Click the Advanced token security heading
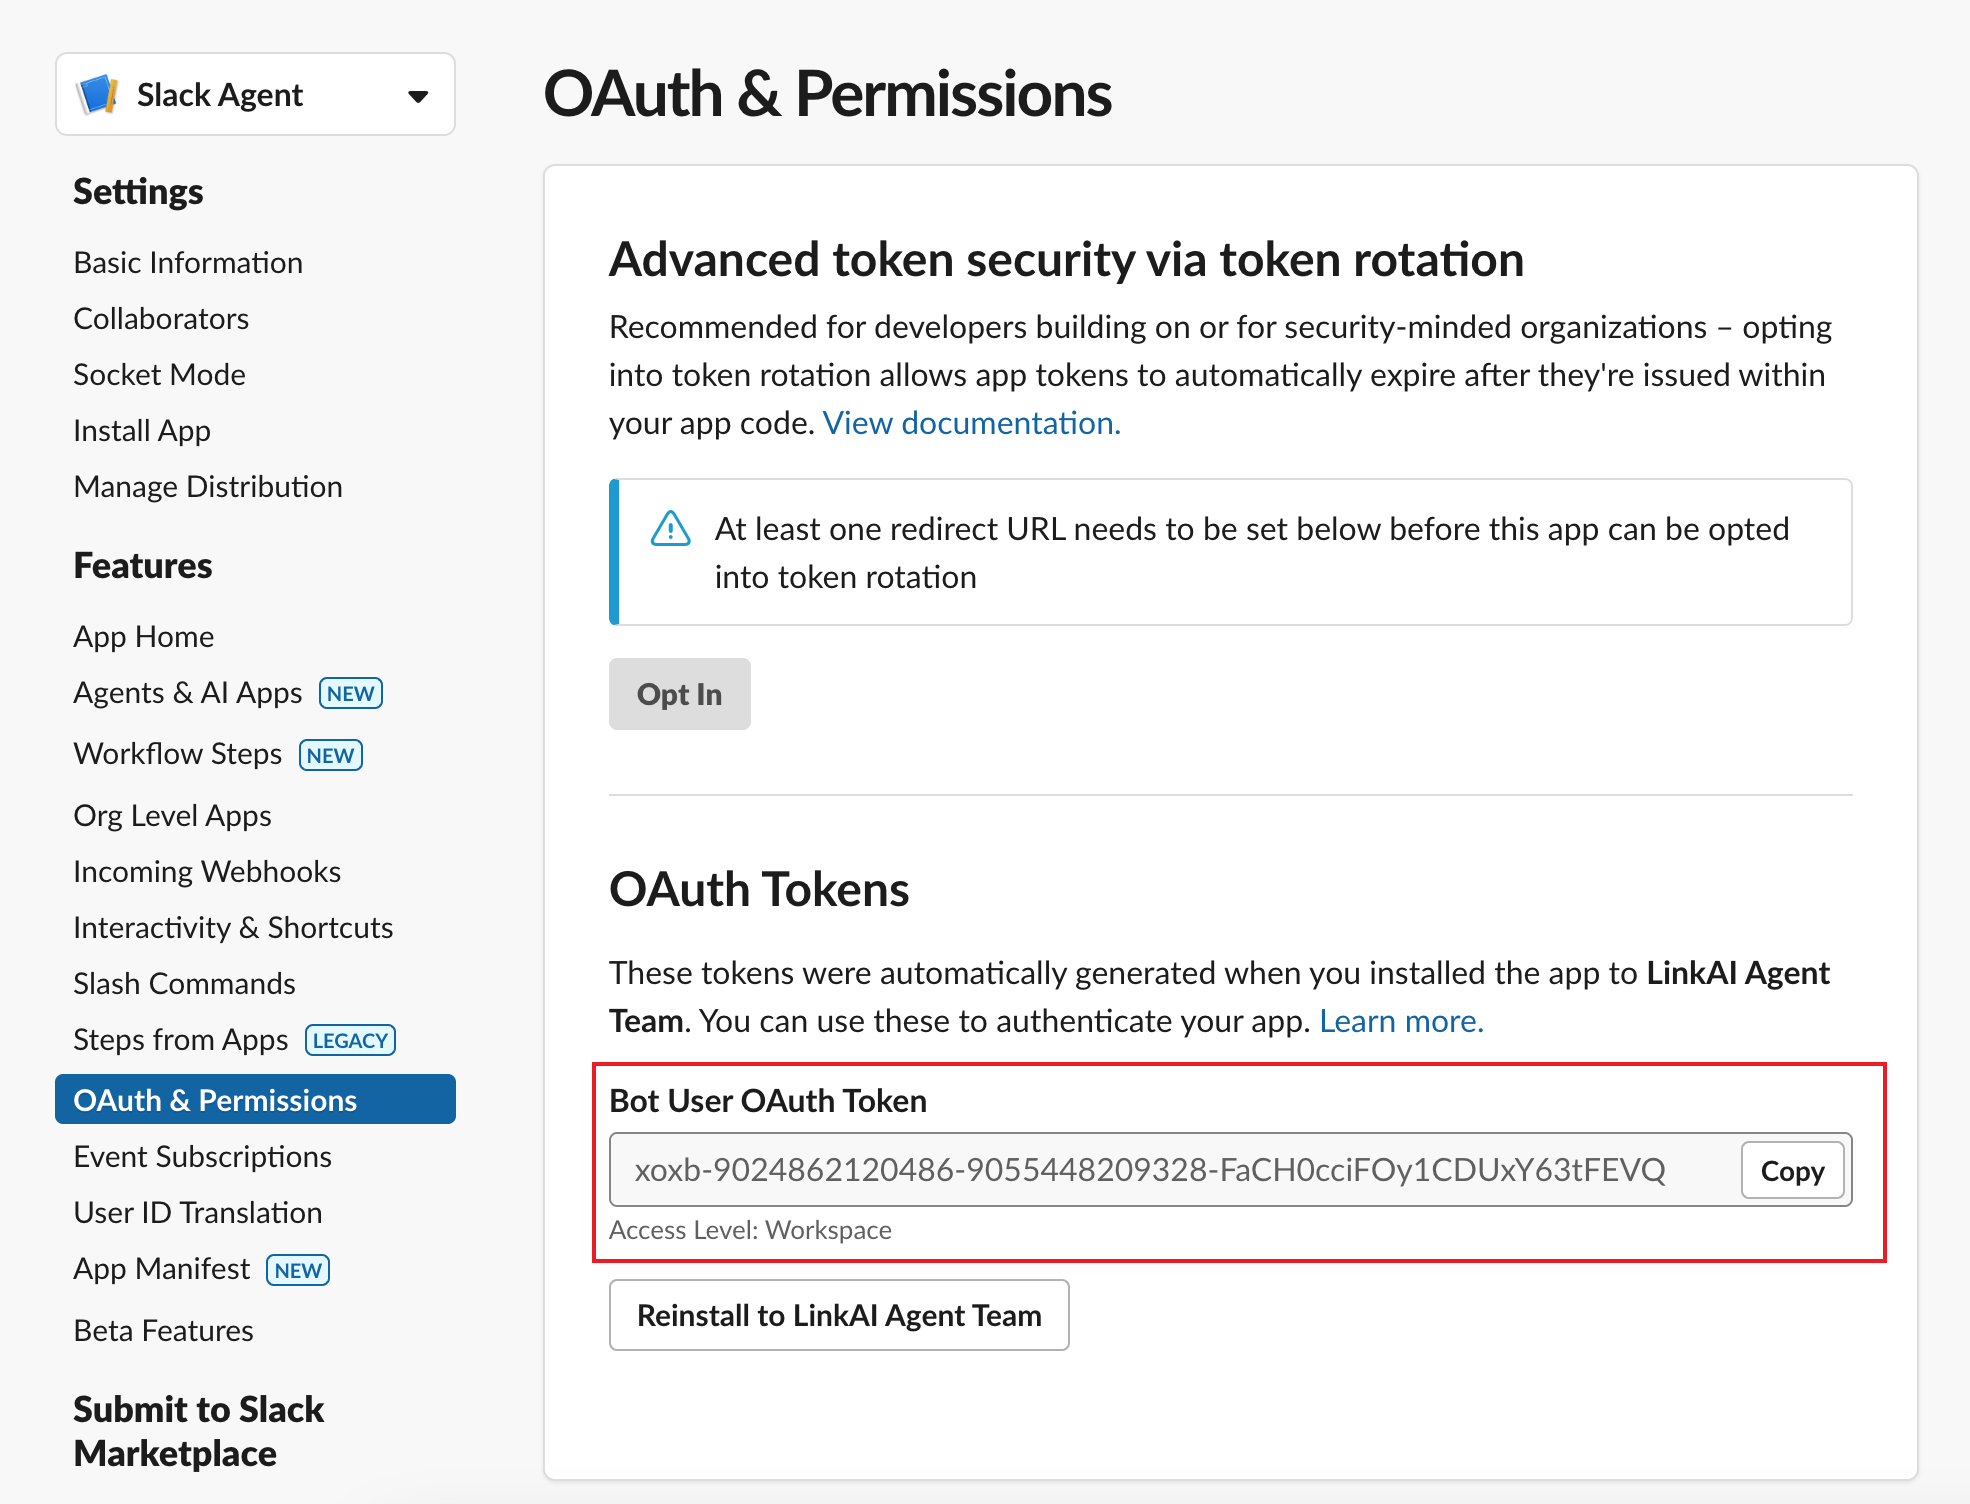1970x1504 pixels. (1066, 259)
